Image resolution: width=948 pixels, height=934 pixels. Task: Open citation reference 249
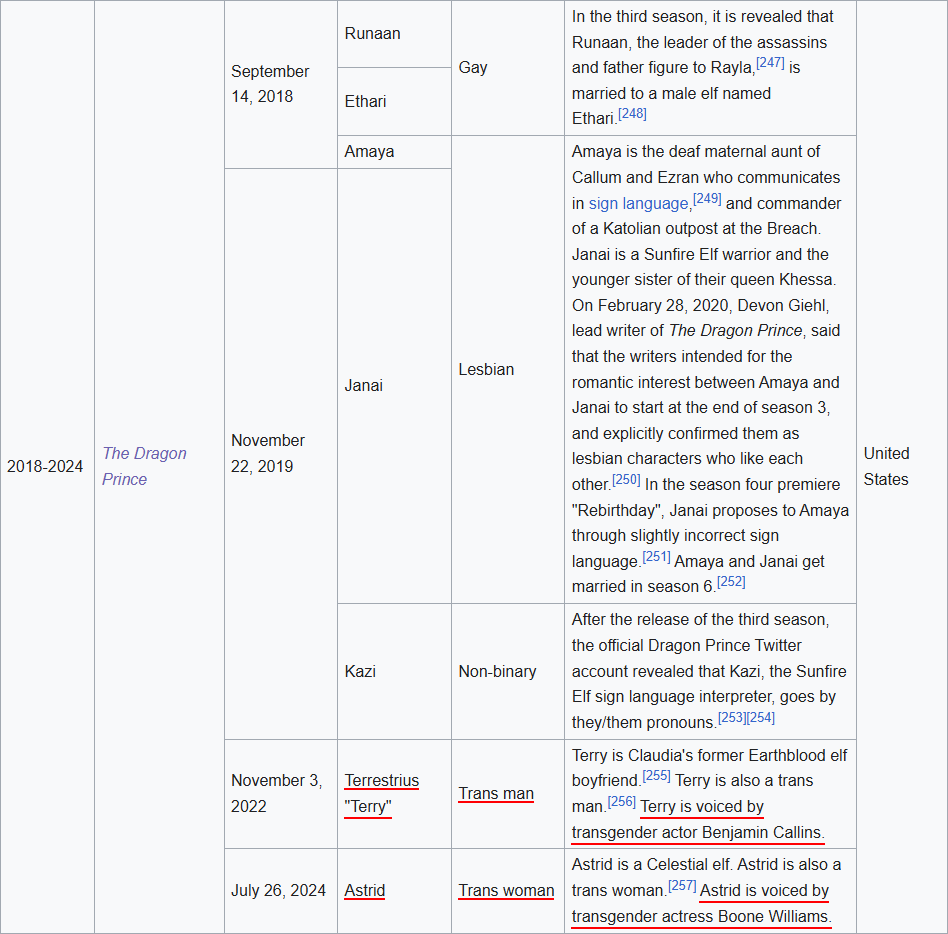click(x=707, y=198)
